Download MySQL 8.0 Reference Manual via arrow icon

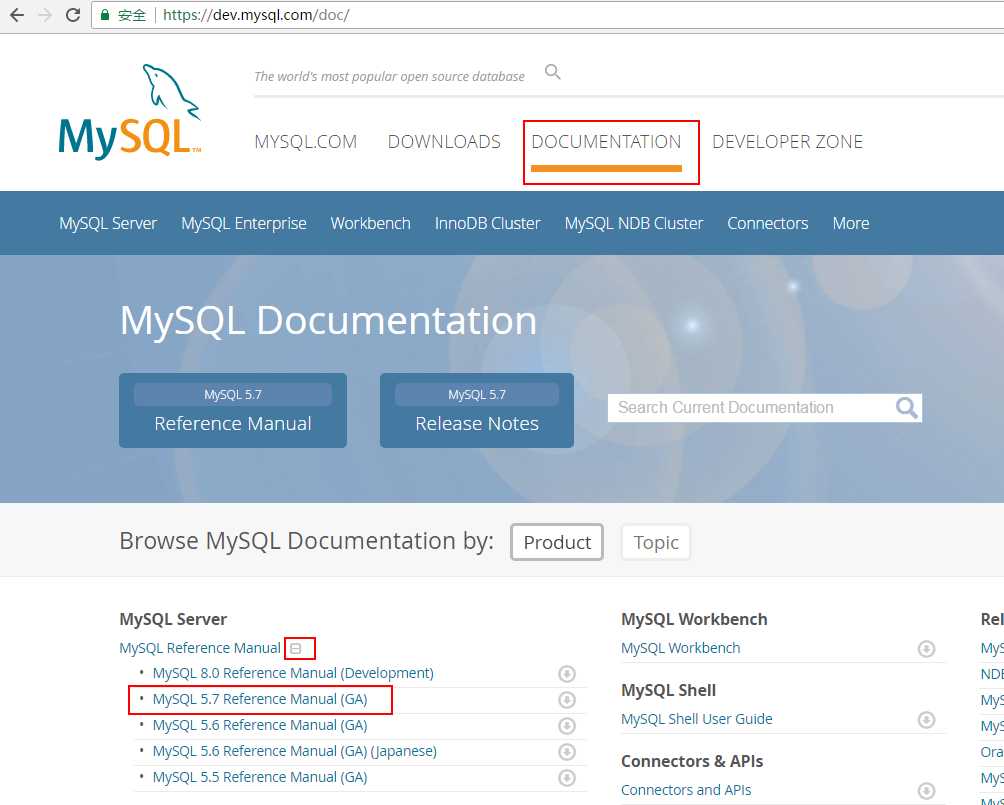(567, 674)
